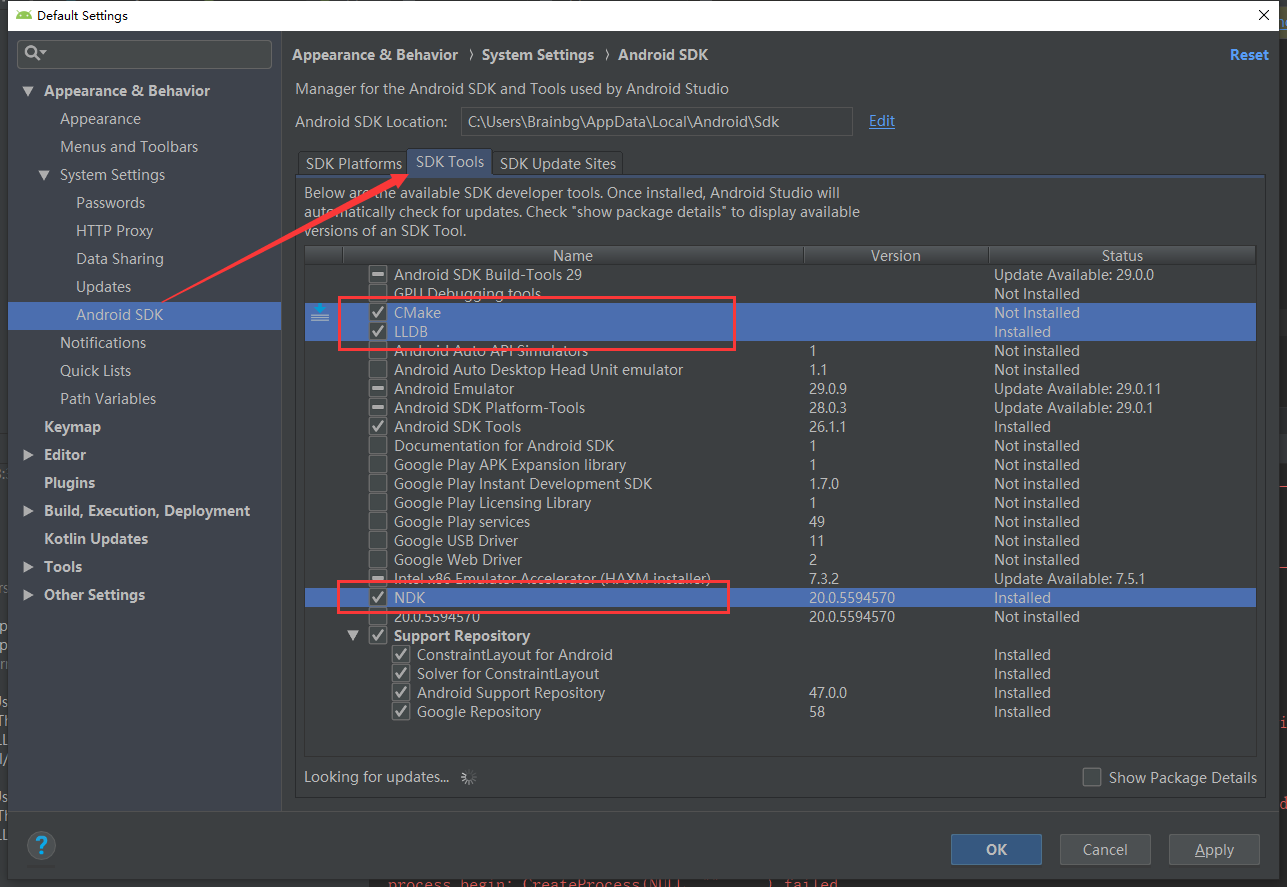Open the Updates settings page
1287x887 pixels.
tap(103, 287)
